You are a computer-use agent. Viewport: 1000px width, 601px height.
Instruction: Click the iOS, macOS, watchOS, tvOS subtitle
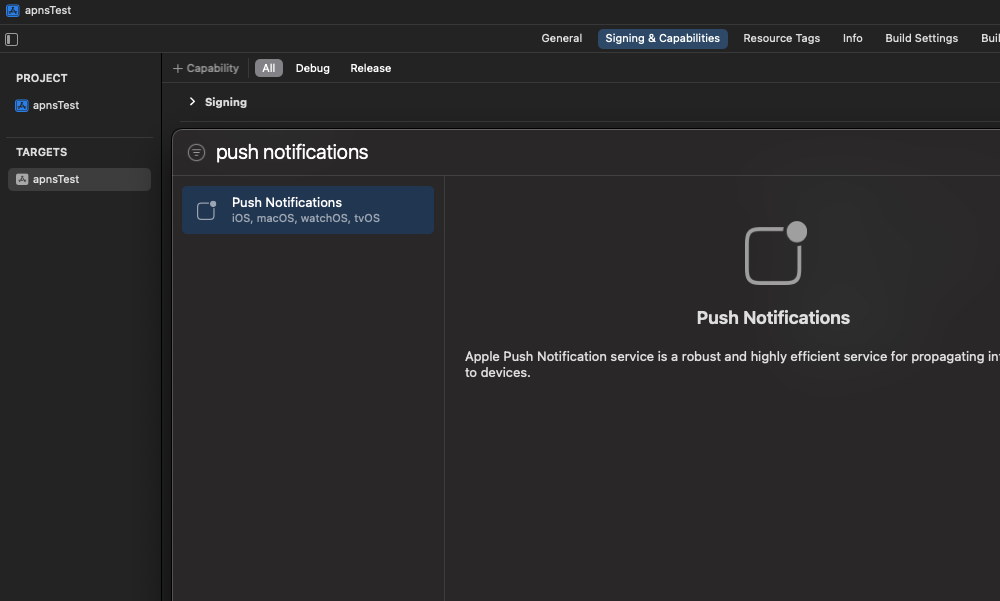pos(305,218)
